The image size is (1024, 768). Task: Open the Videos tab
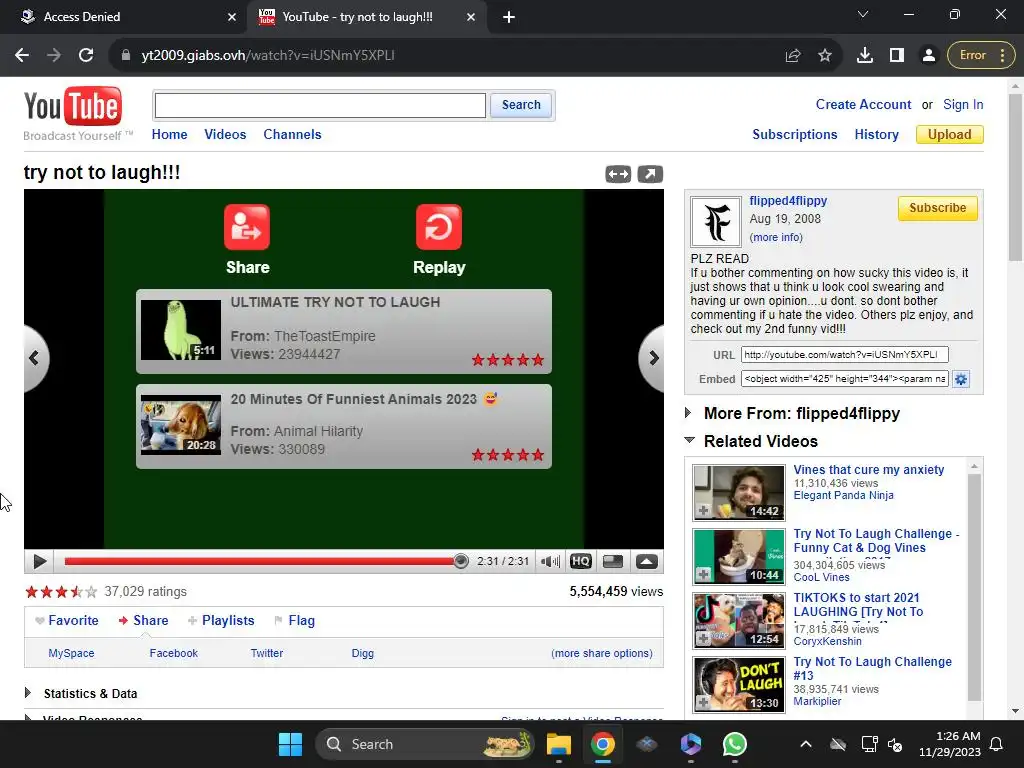coord(225,135)
